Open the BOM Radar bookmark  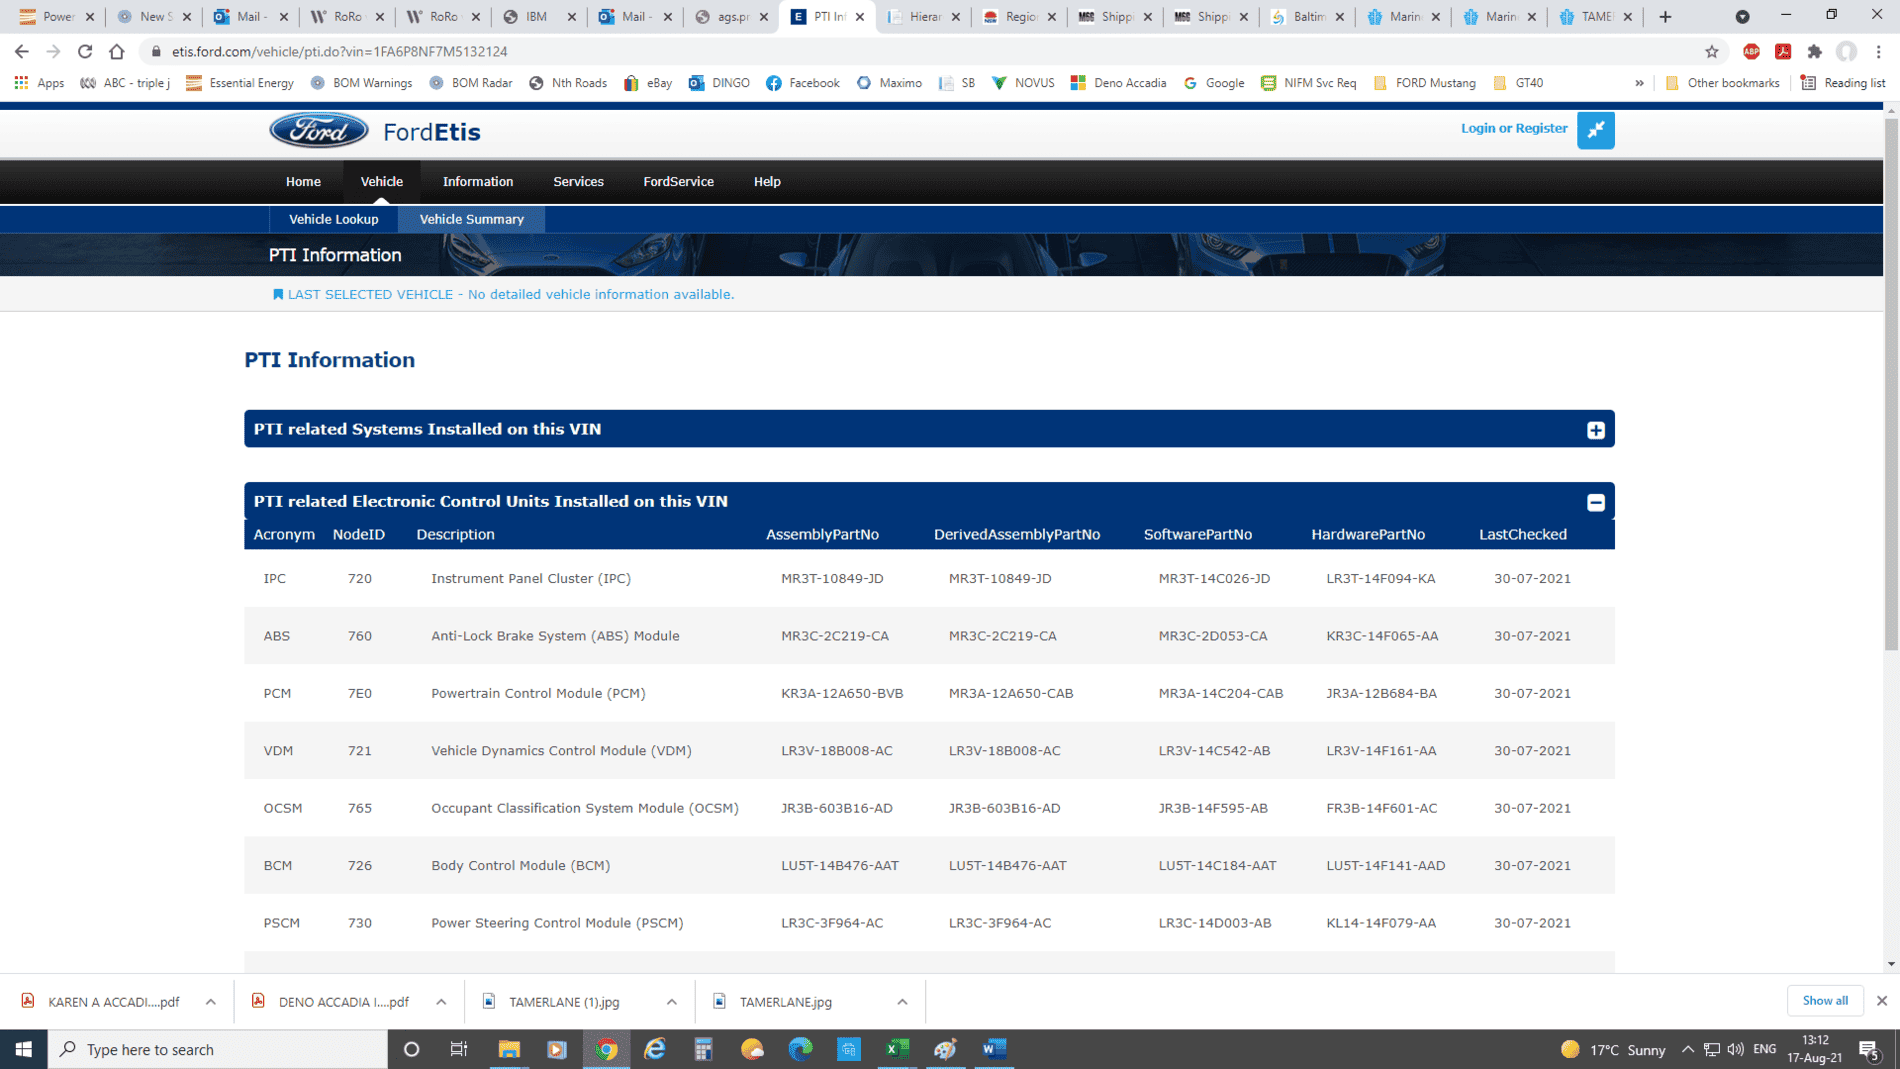click(470, 83)
